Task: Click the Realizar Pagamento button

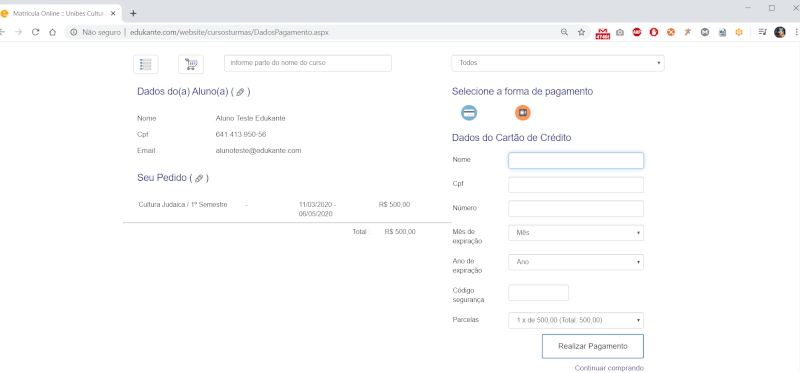Action: pos(593,346)
